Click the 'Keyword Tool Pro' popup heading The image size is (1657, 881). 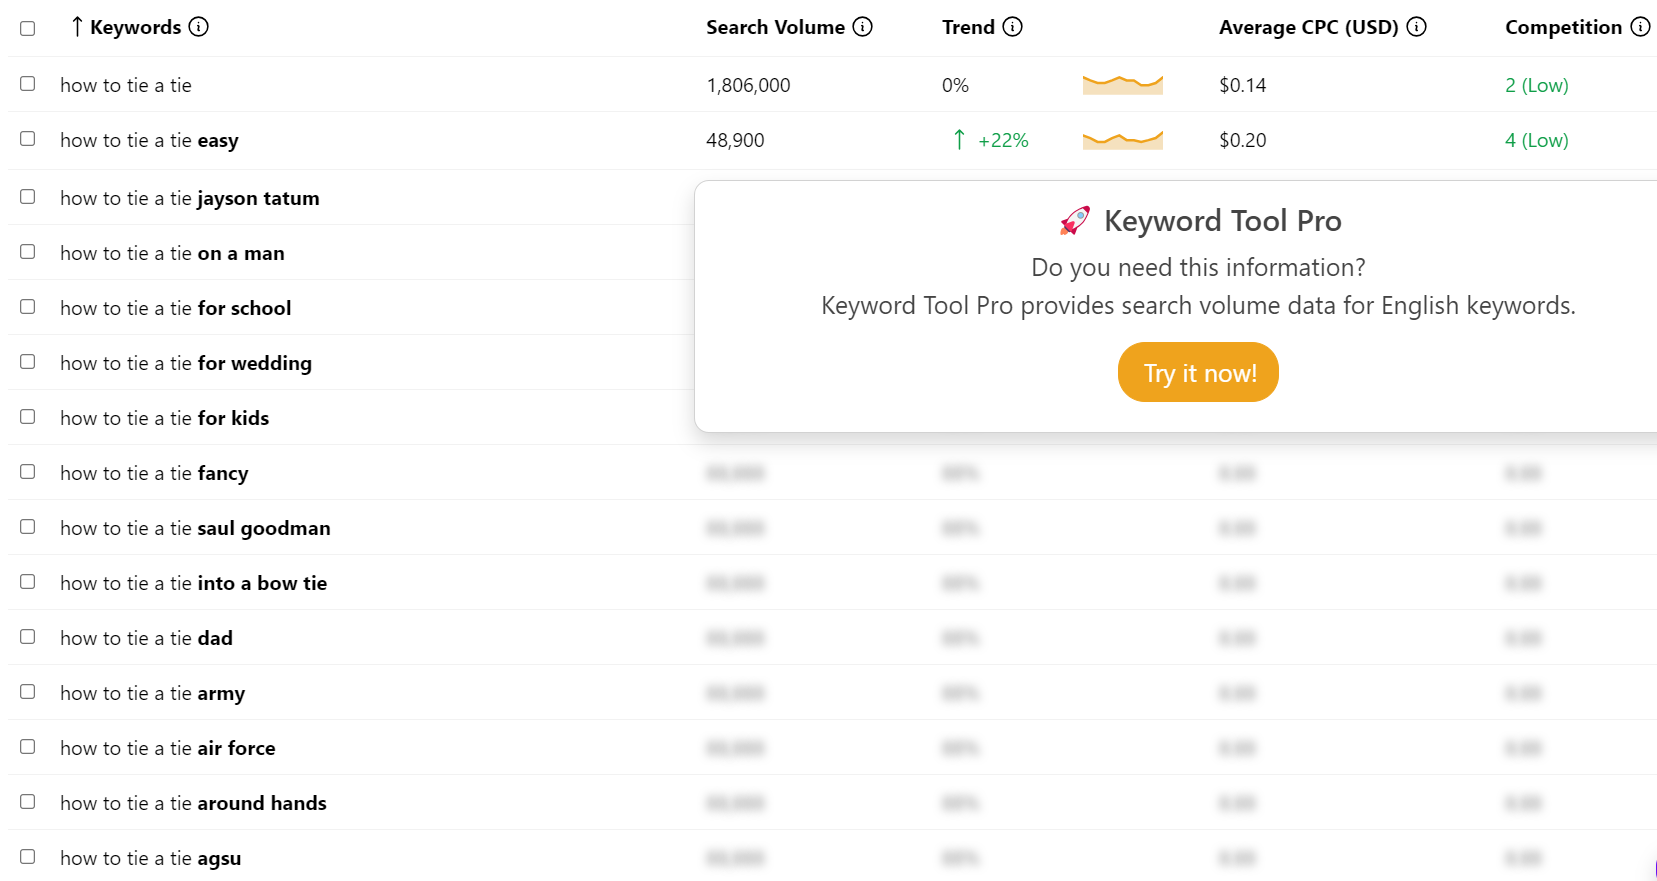pos(1222,221)
